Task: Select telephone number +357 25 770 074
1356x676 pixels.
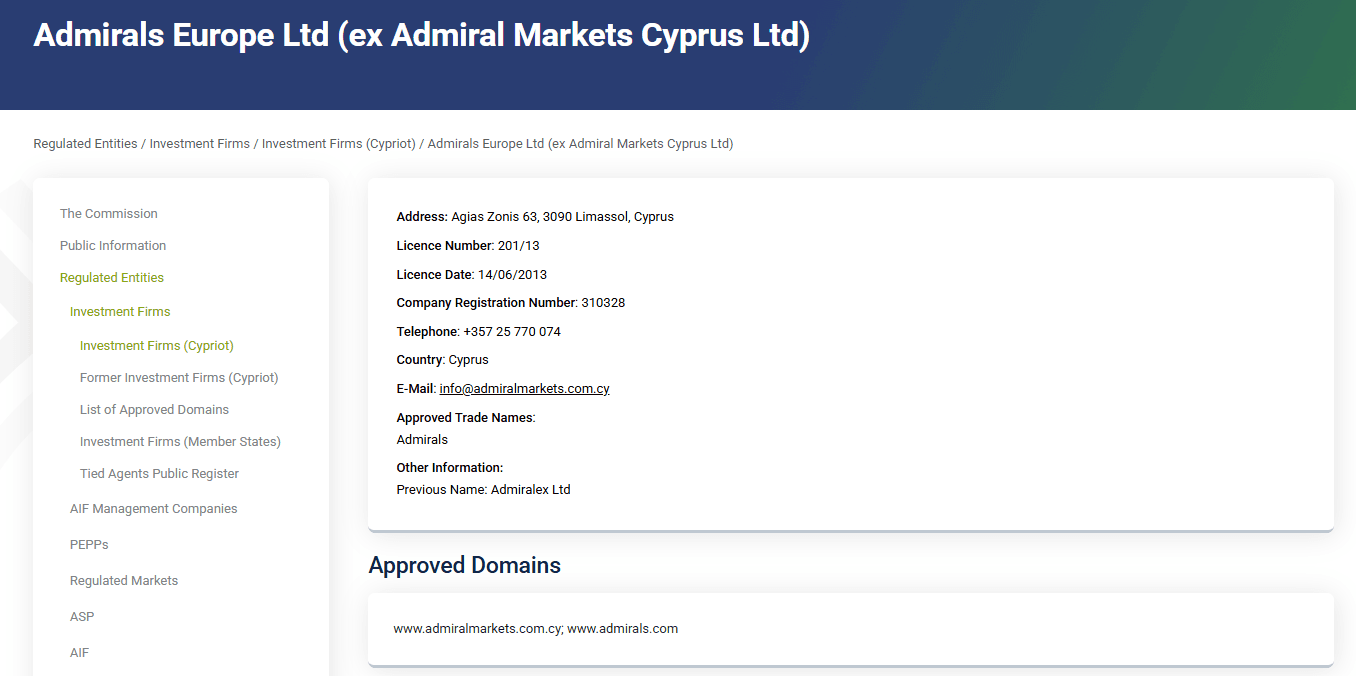Action: [x=512, y=332]
